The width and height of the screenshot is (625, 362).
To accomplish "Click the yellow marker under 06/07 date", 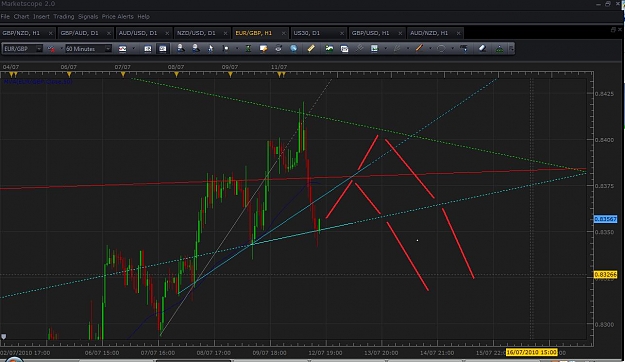I will point(69,75).
